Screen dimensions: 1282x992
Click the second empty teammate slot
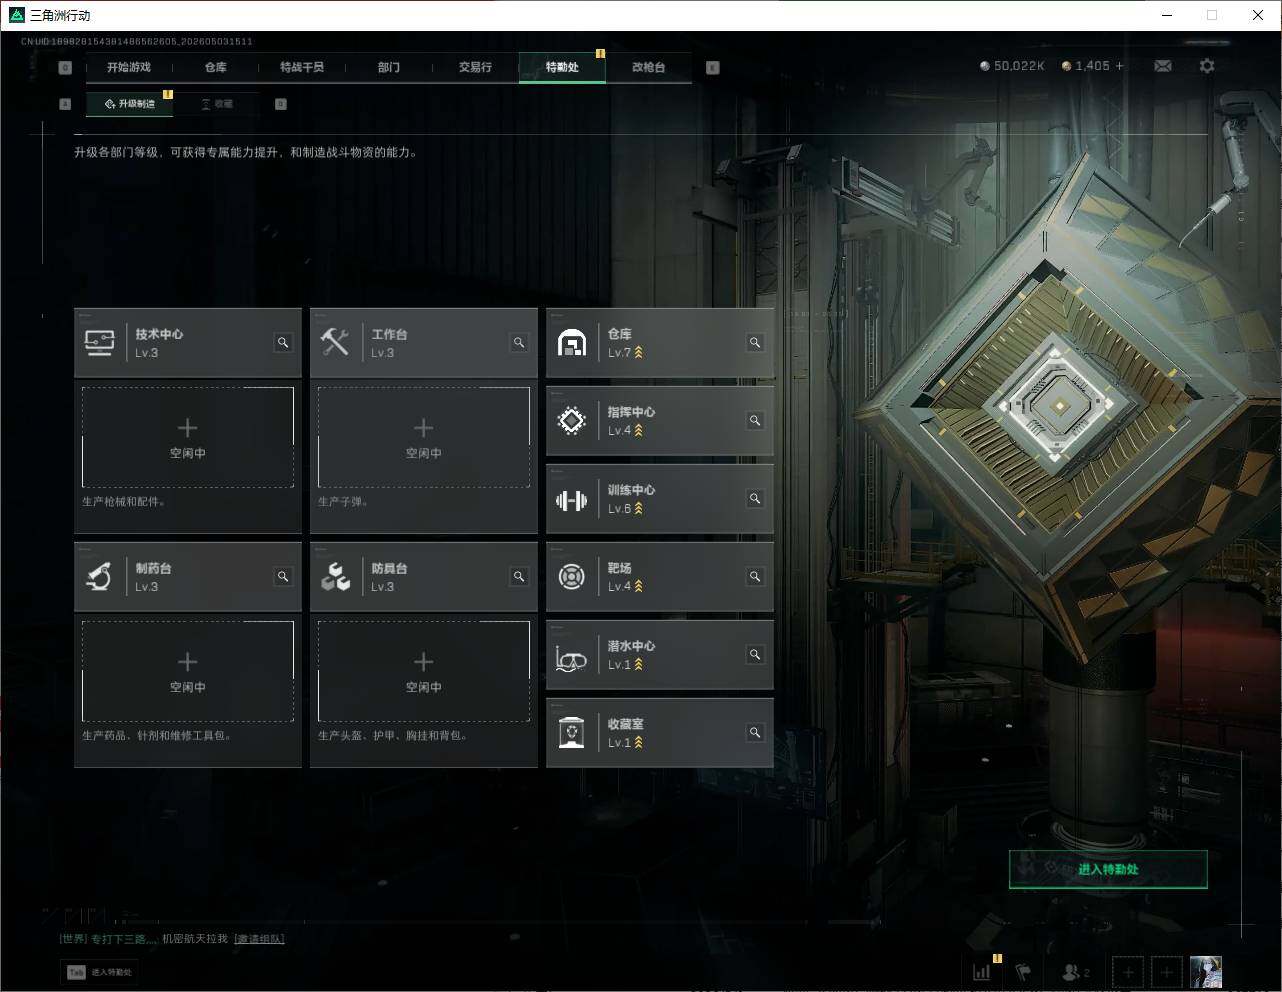(x=1166, y=972)
